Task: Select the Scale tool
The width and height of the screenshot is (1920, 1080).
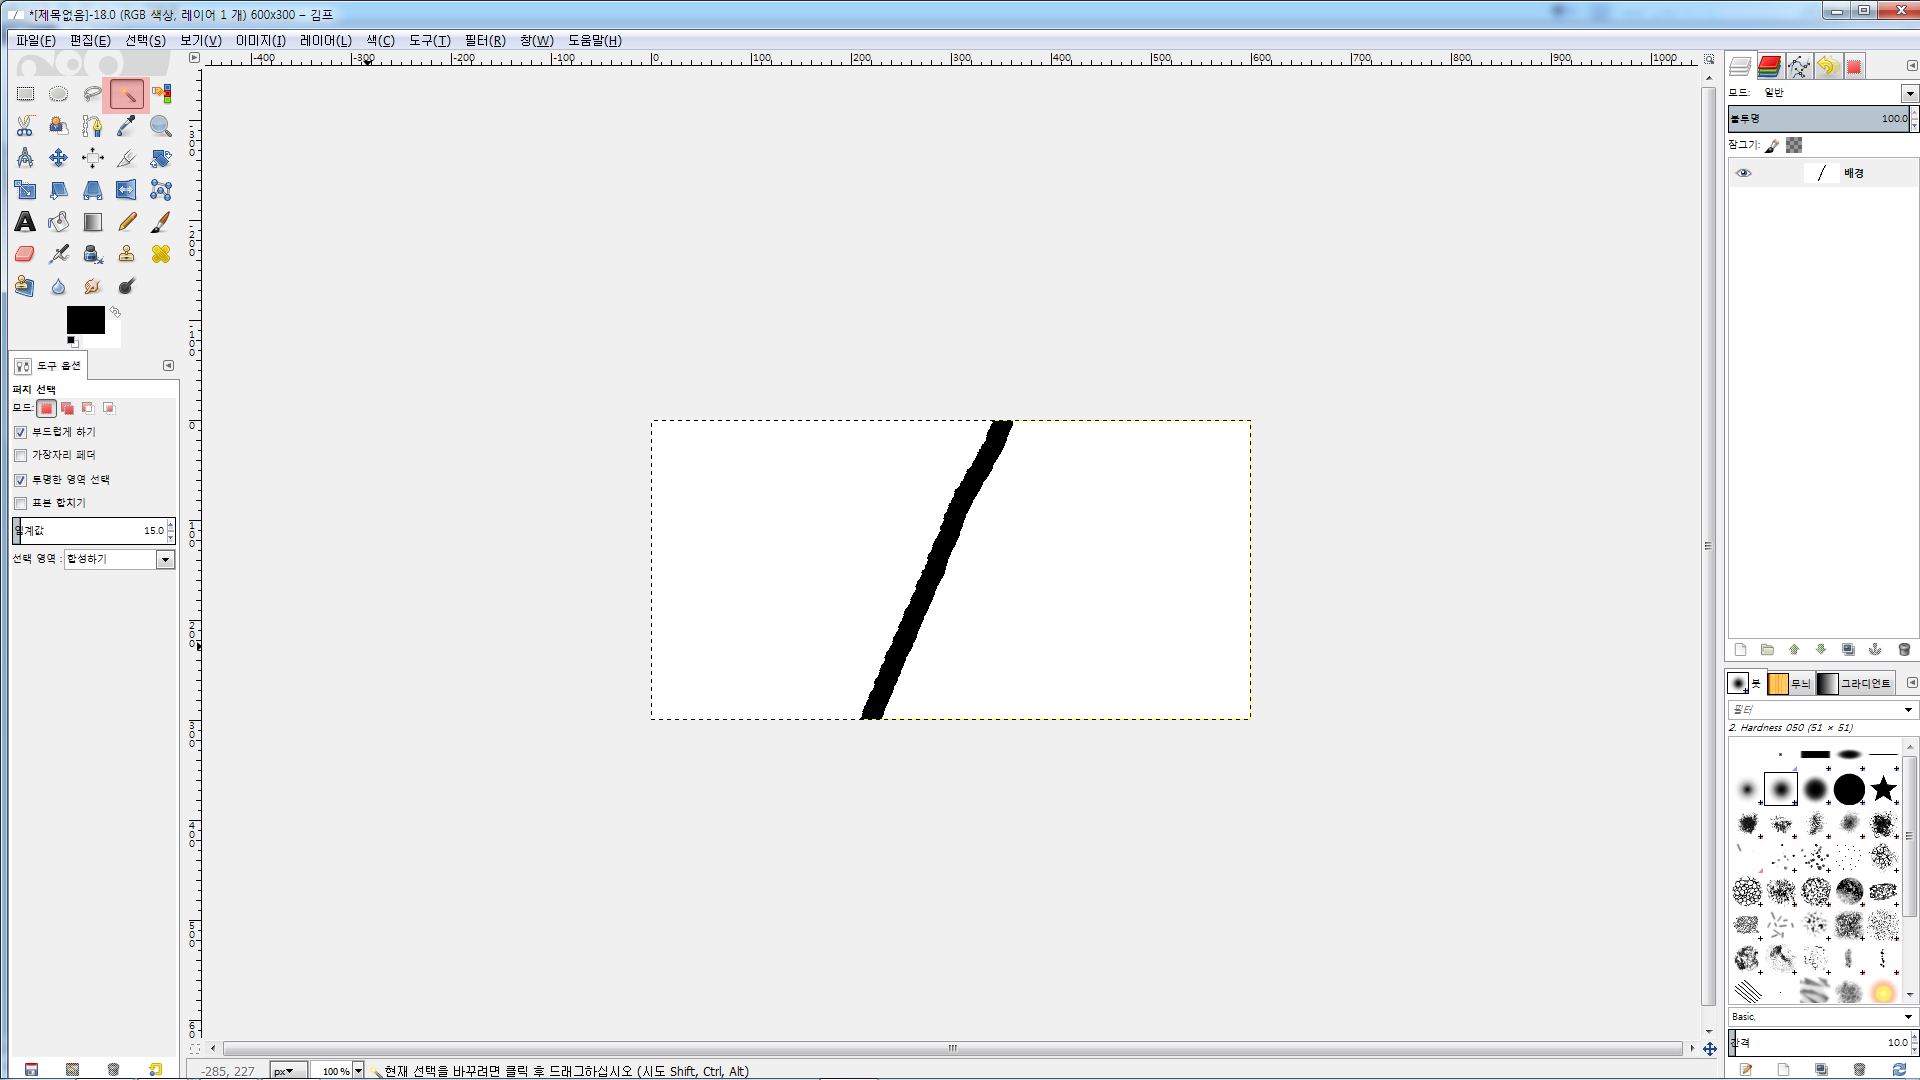Action: pos(25,190)
